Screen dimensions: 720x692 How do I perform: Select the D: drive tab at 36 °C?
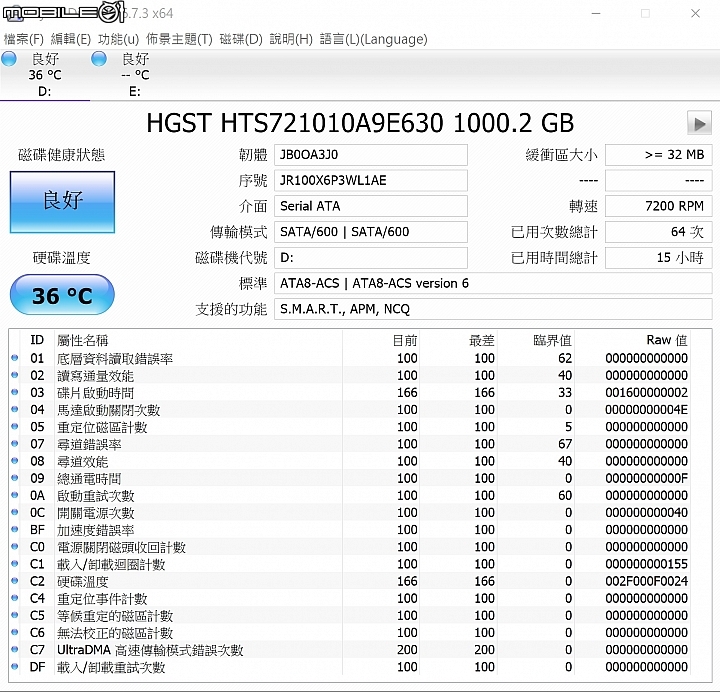[45, 74]
